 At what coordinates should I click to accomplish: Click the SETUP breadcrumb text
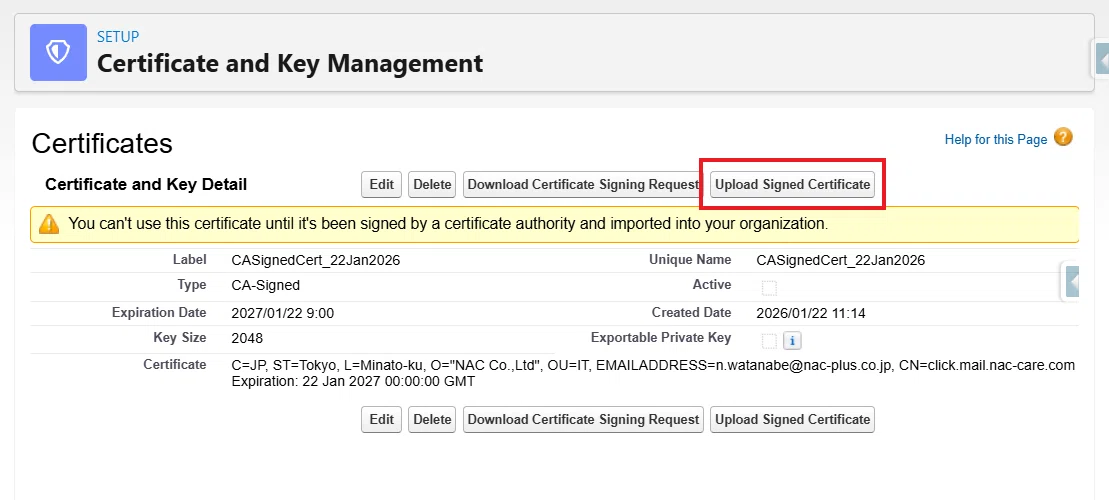[x=117, y=36]
